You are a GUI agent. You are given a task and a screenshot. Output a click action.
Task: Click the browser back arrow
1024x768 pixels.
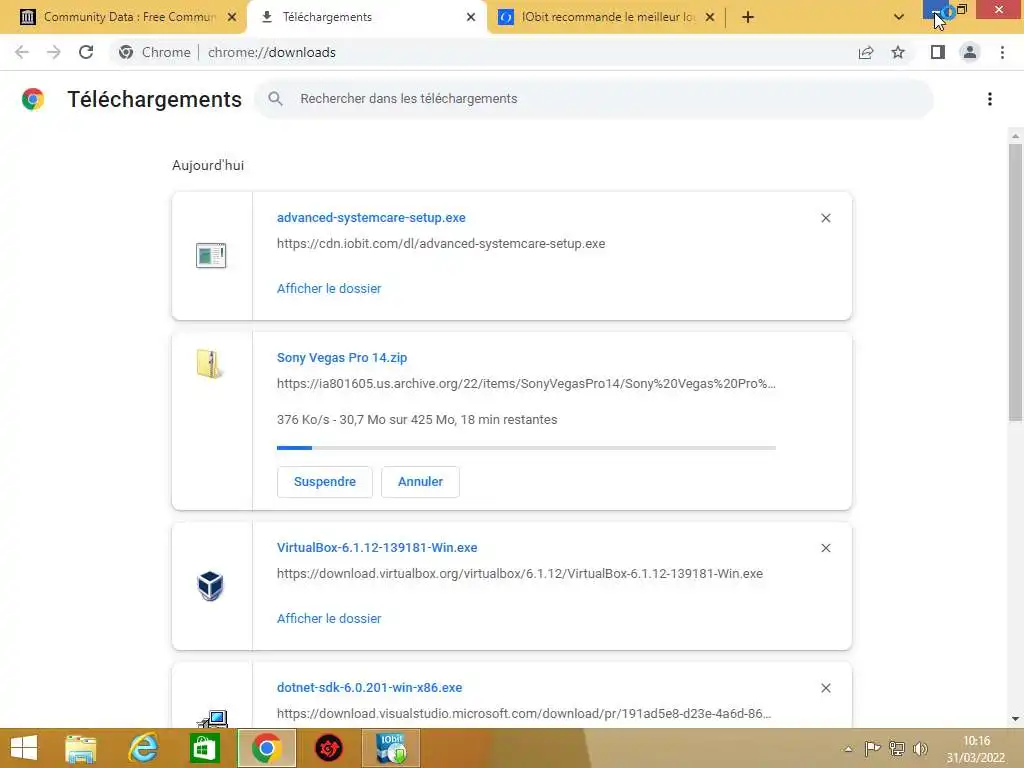point(22,52)
